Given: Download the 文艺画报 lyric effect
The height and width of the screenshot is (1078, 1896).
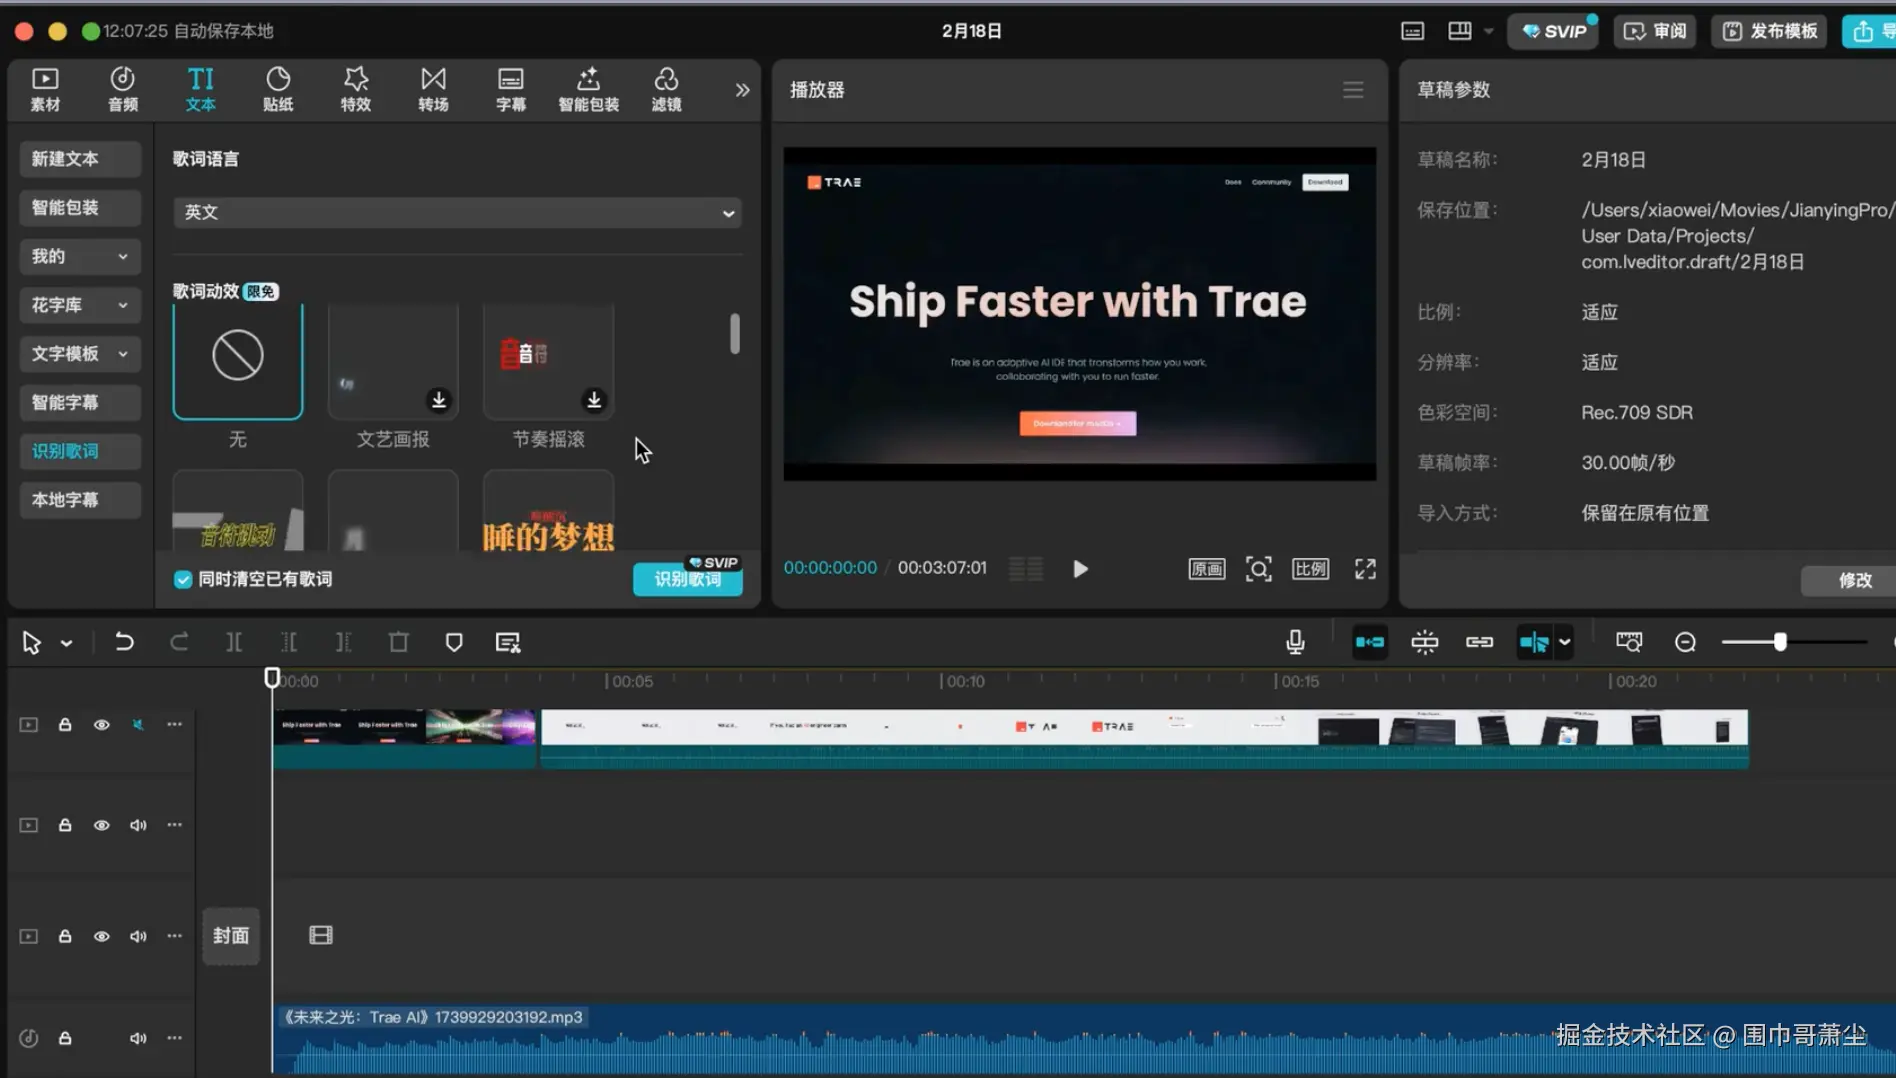Looking at the screenshot, I should 438,400.
